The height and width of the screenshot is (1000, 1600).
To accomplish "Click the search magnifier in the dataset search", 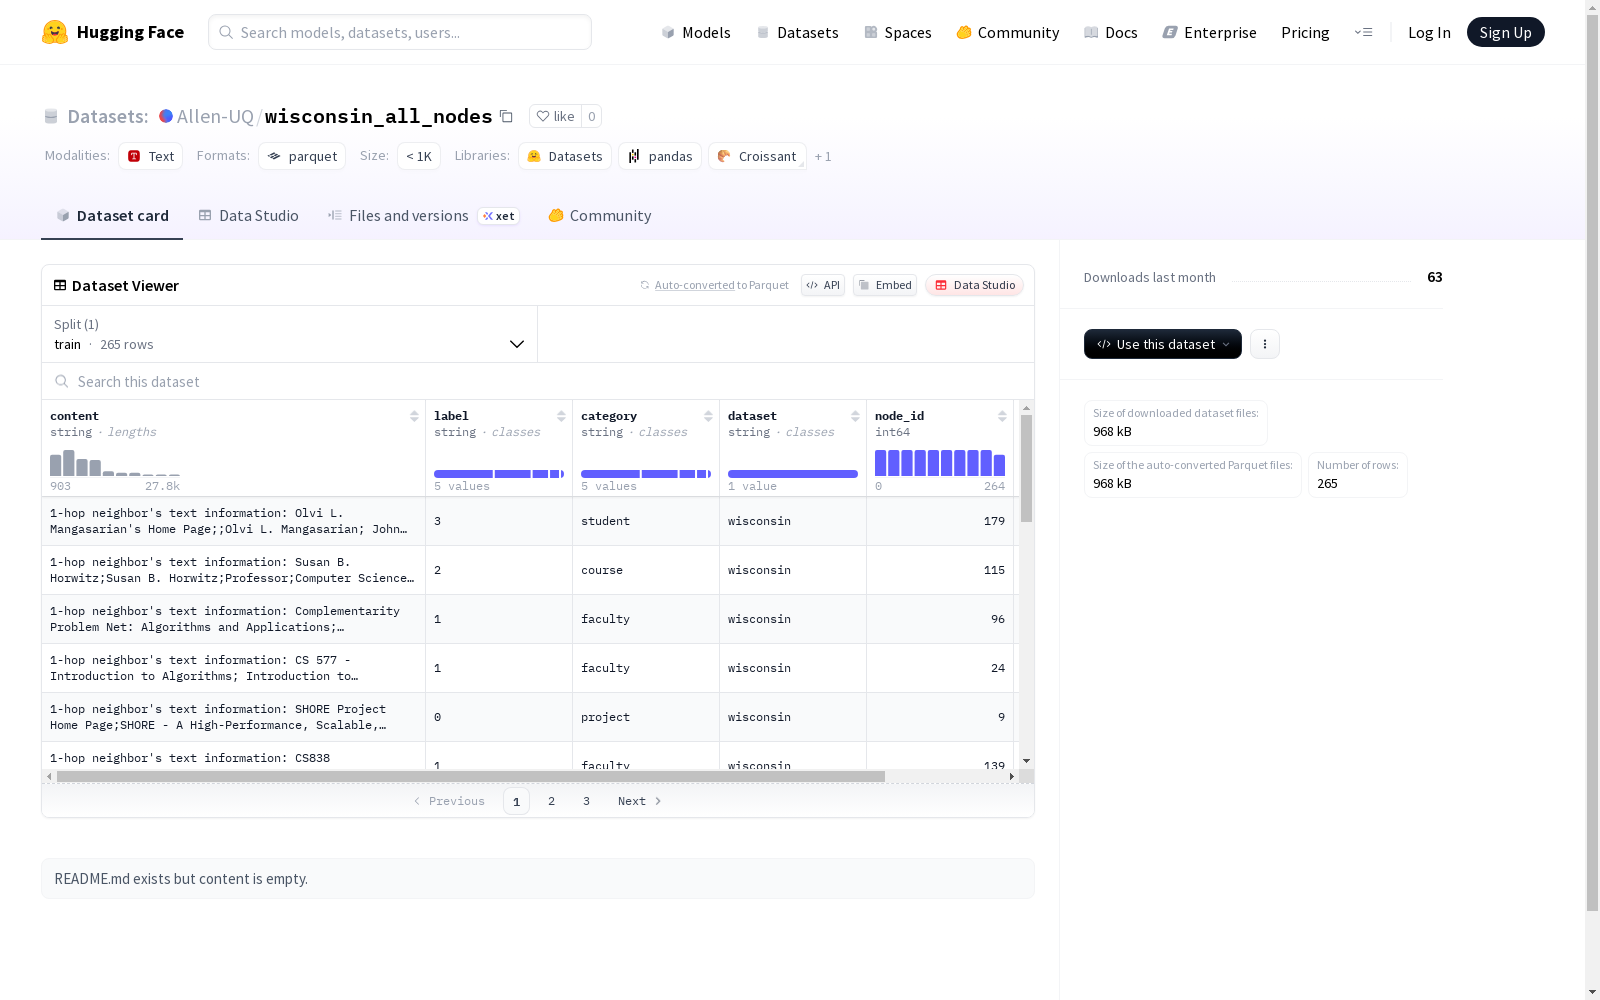I will point(62,381).
